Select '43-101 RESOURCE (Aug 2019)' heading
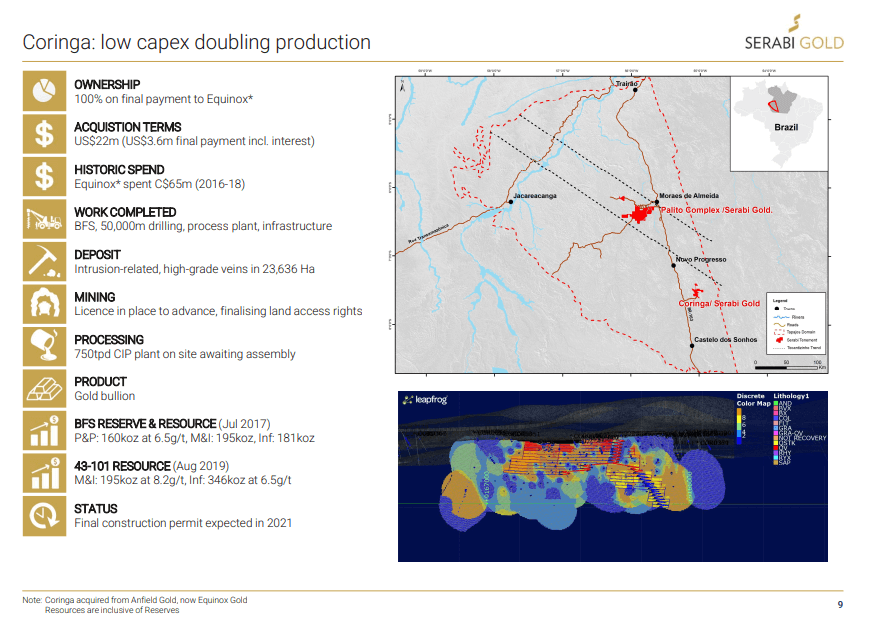Screen dimensions: 869x619 [152, 466]
